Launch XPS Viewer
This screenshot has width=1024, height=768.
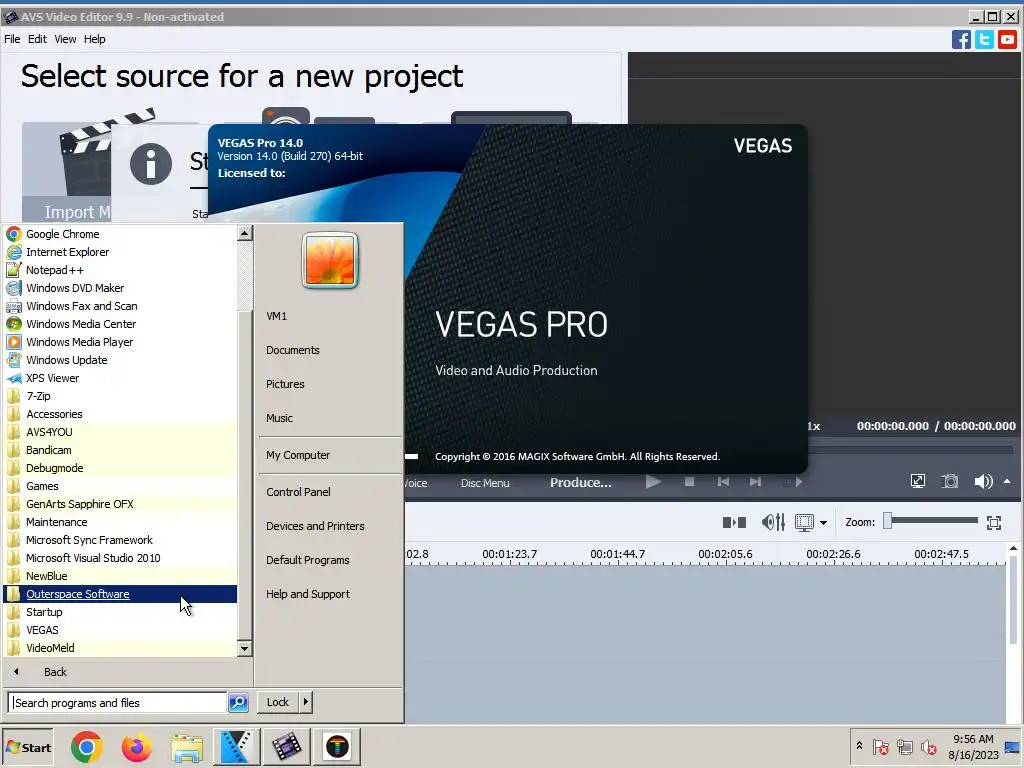[x=120, y=378]
